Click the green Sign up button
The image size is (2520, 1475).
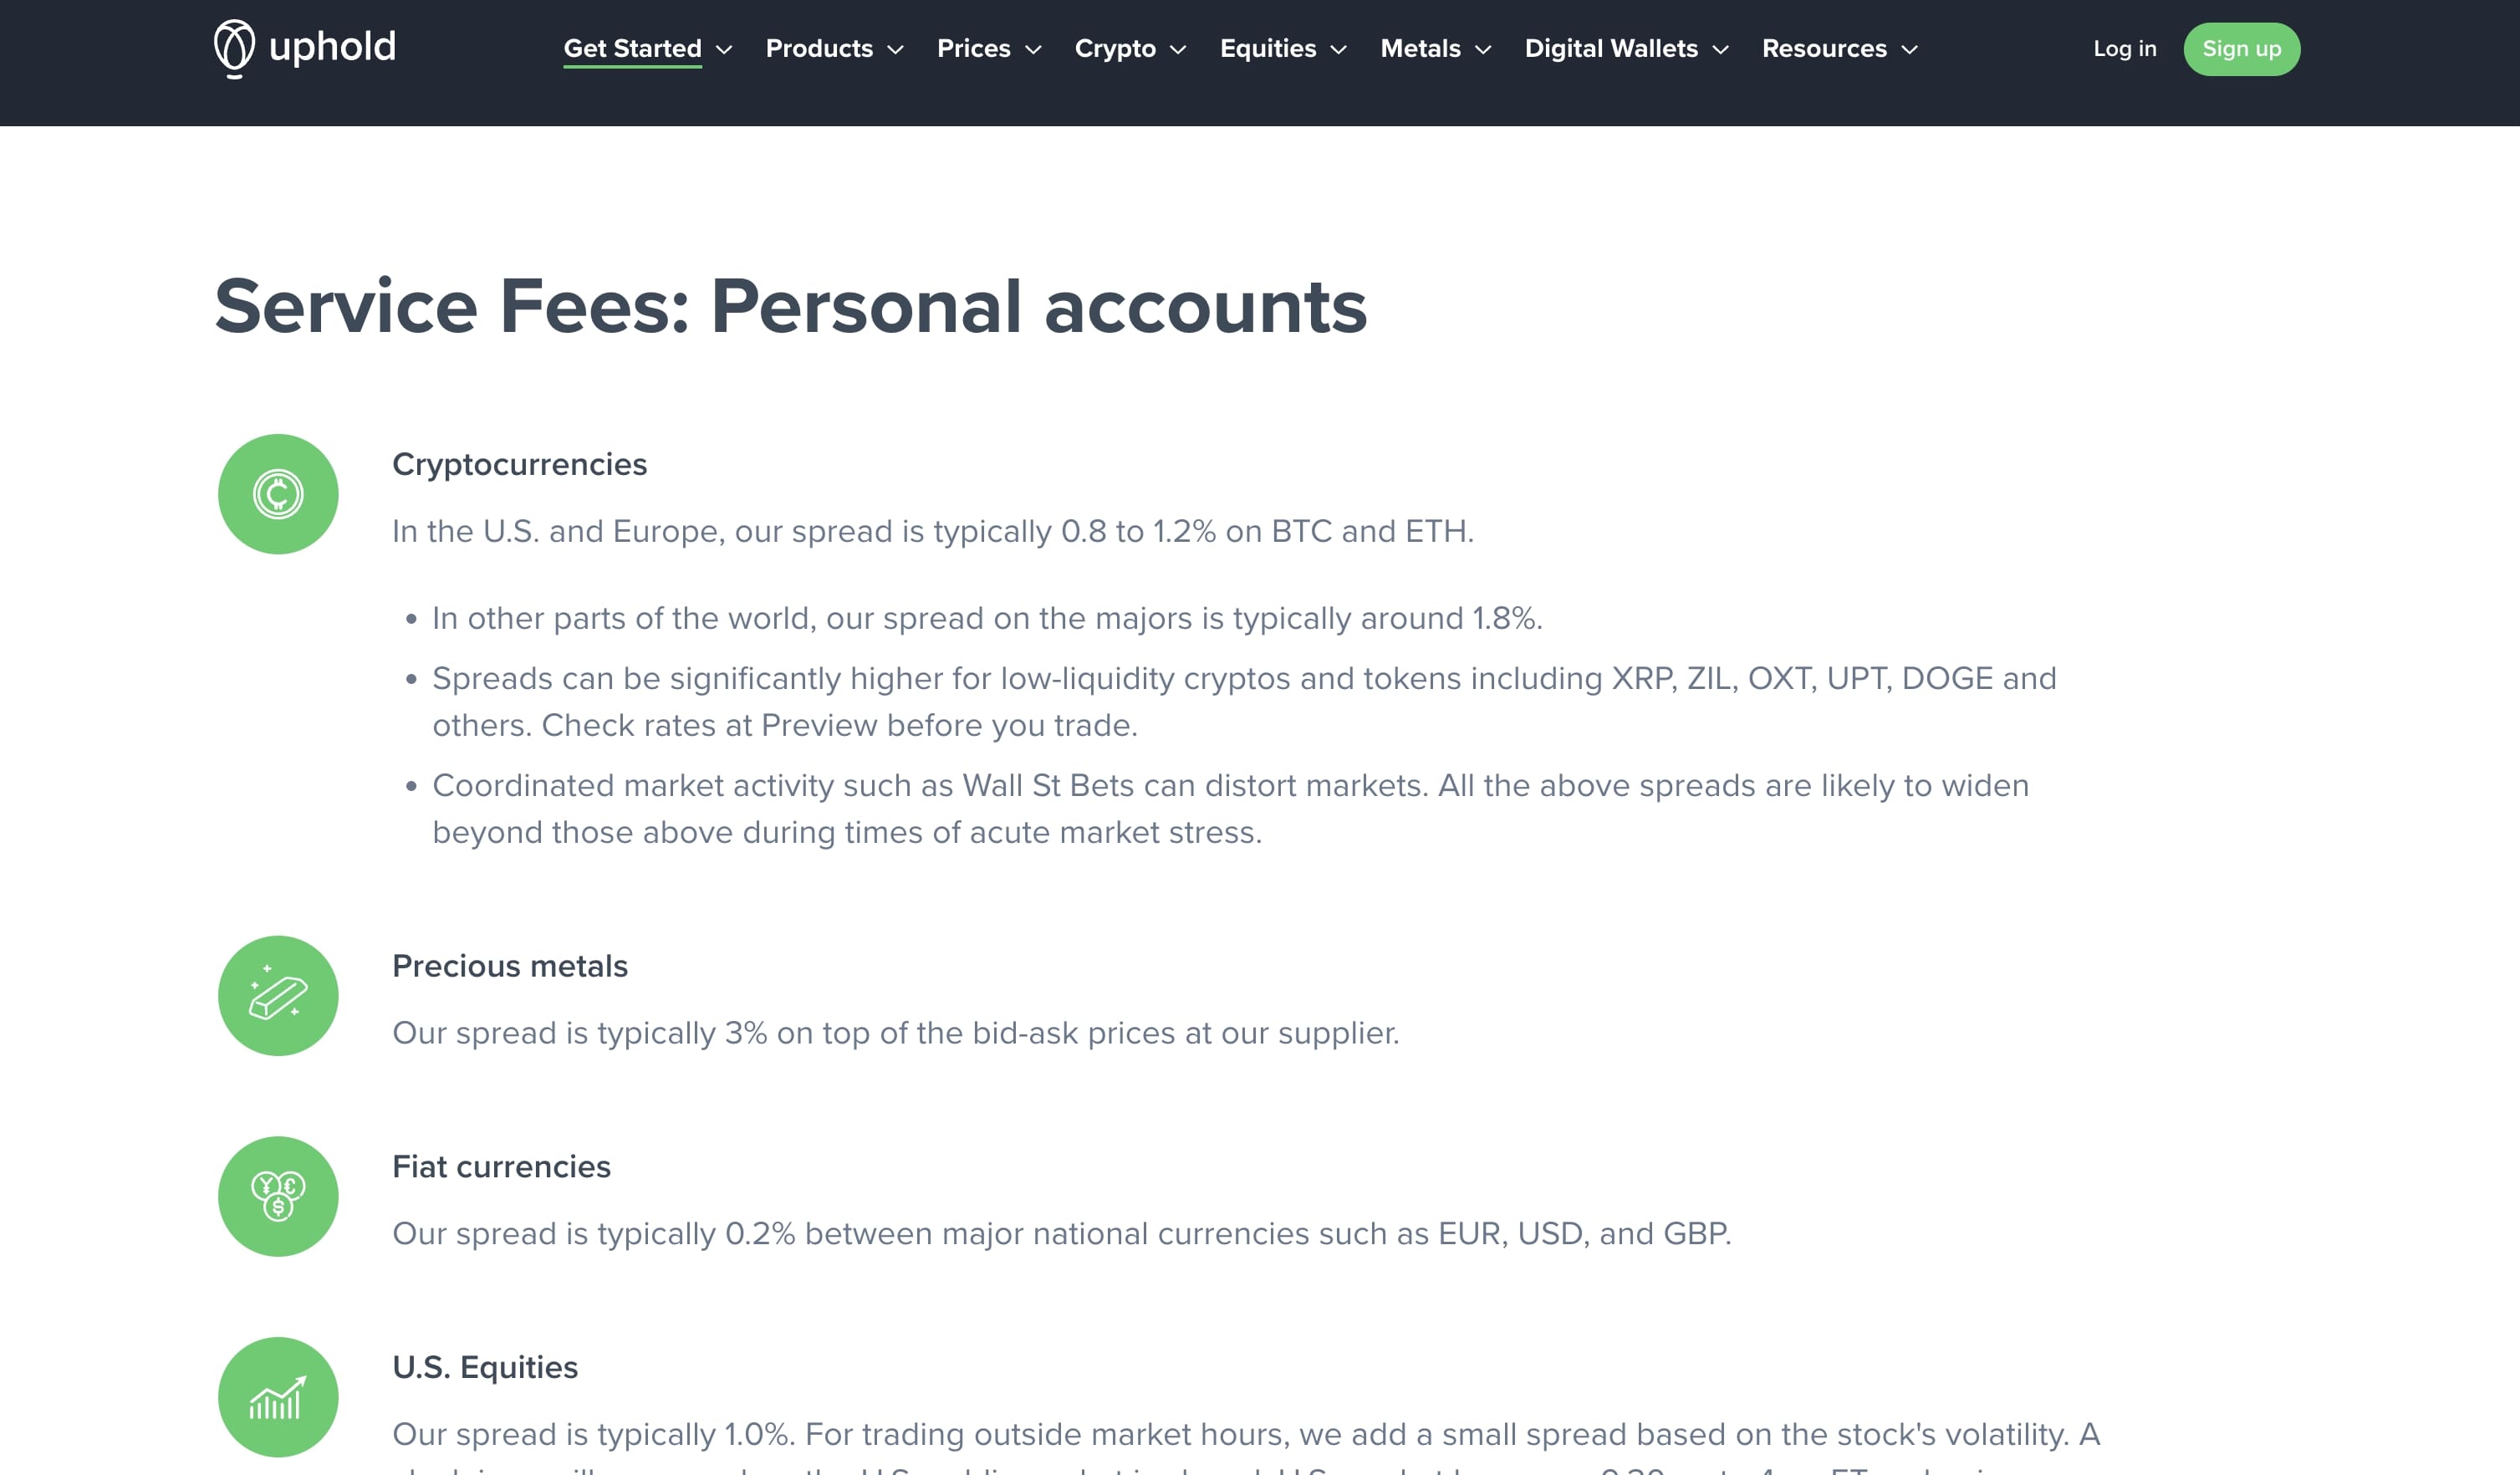pos(2241,49)
